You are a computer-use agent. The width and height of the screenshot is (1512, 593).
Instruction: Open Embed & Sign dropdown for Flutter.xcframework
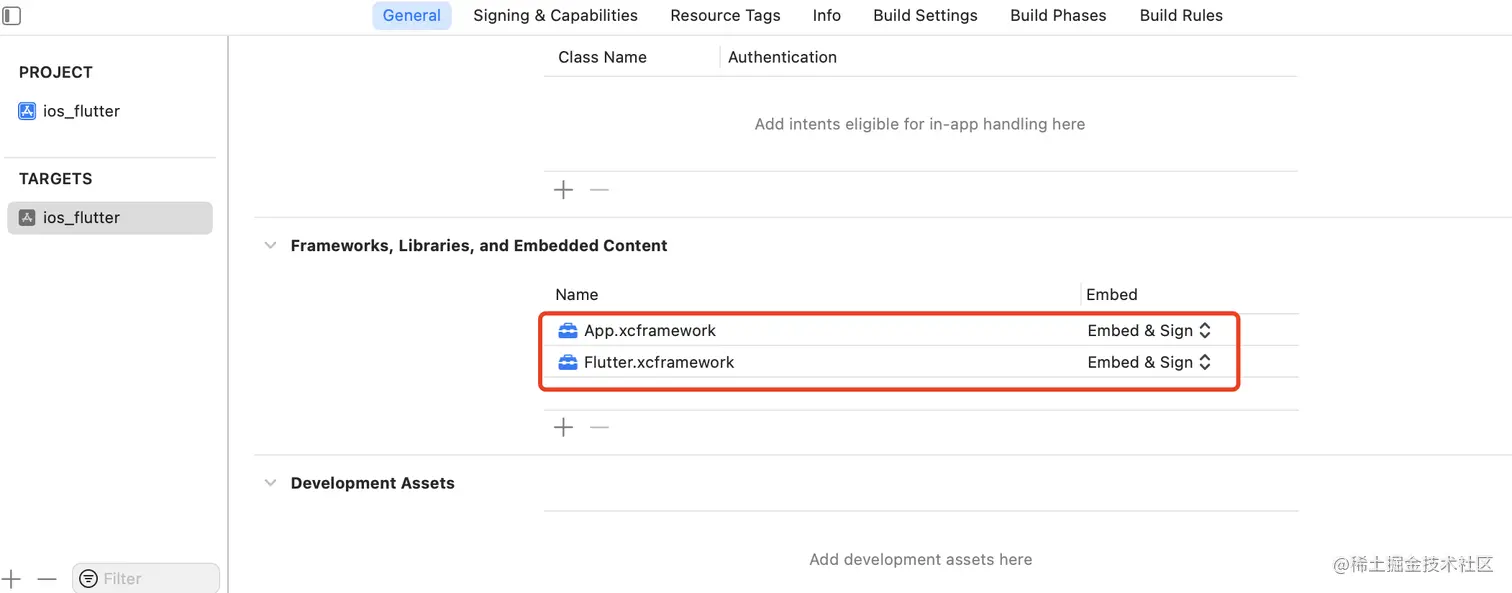[x=1149, y=363]
